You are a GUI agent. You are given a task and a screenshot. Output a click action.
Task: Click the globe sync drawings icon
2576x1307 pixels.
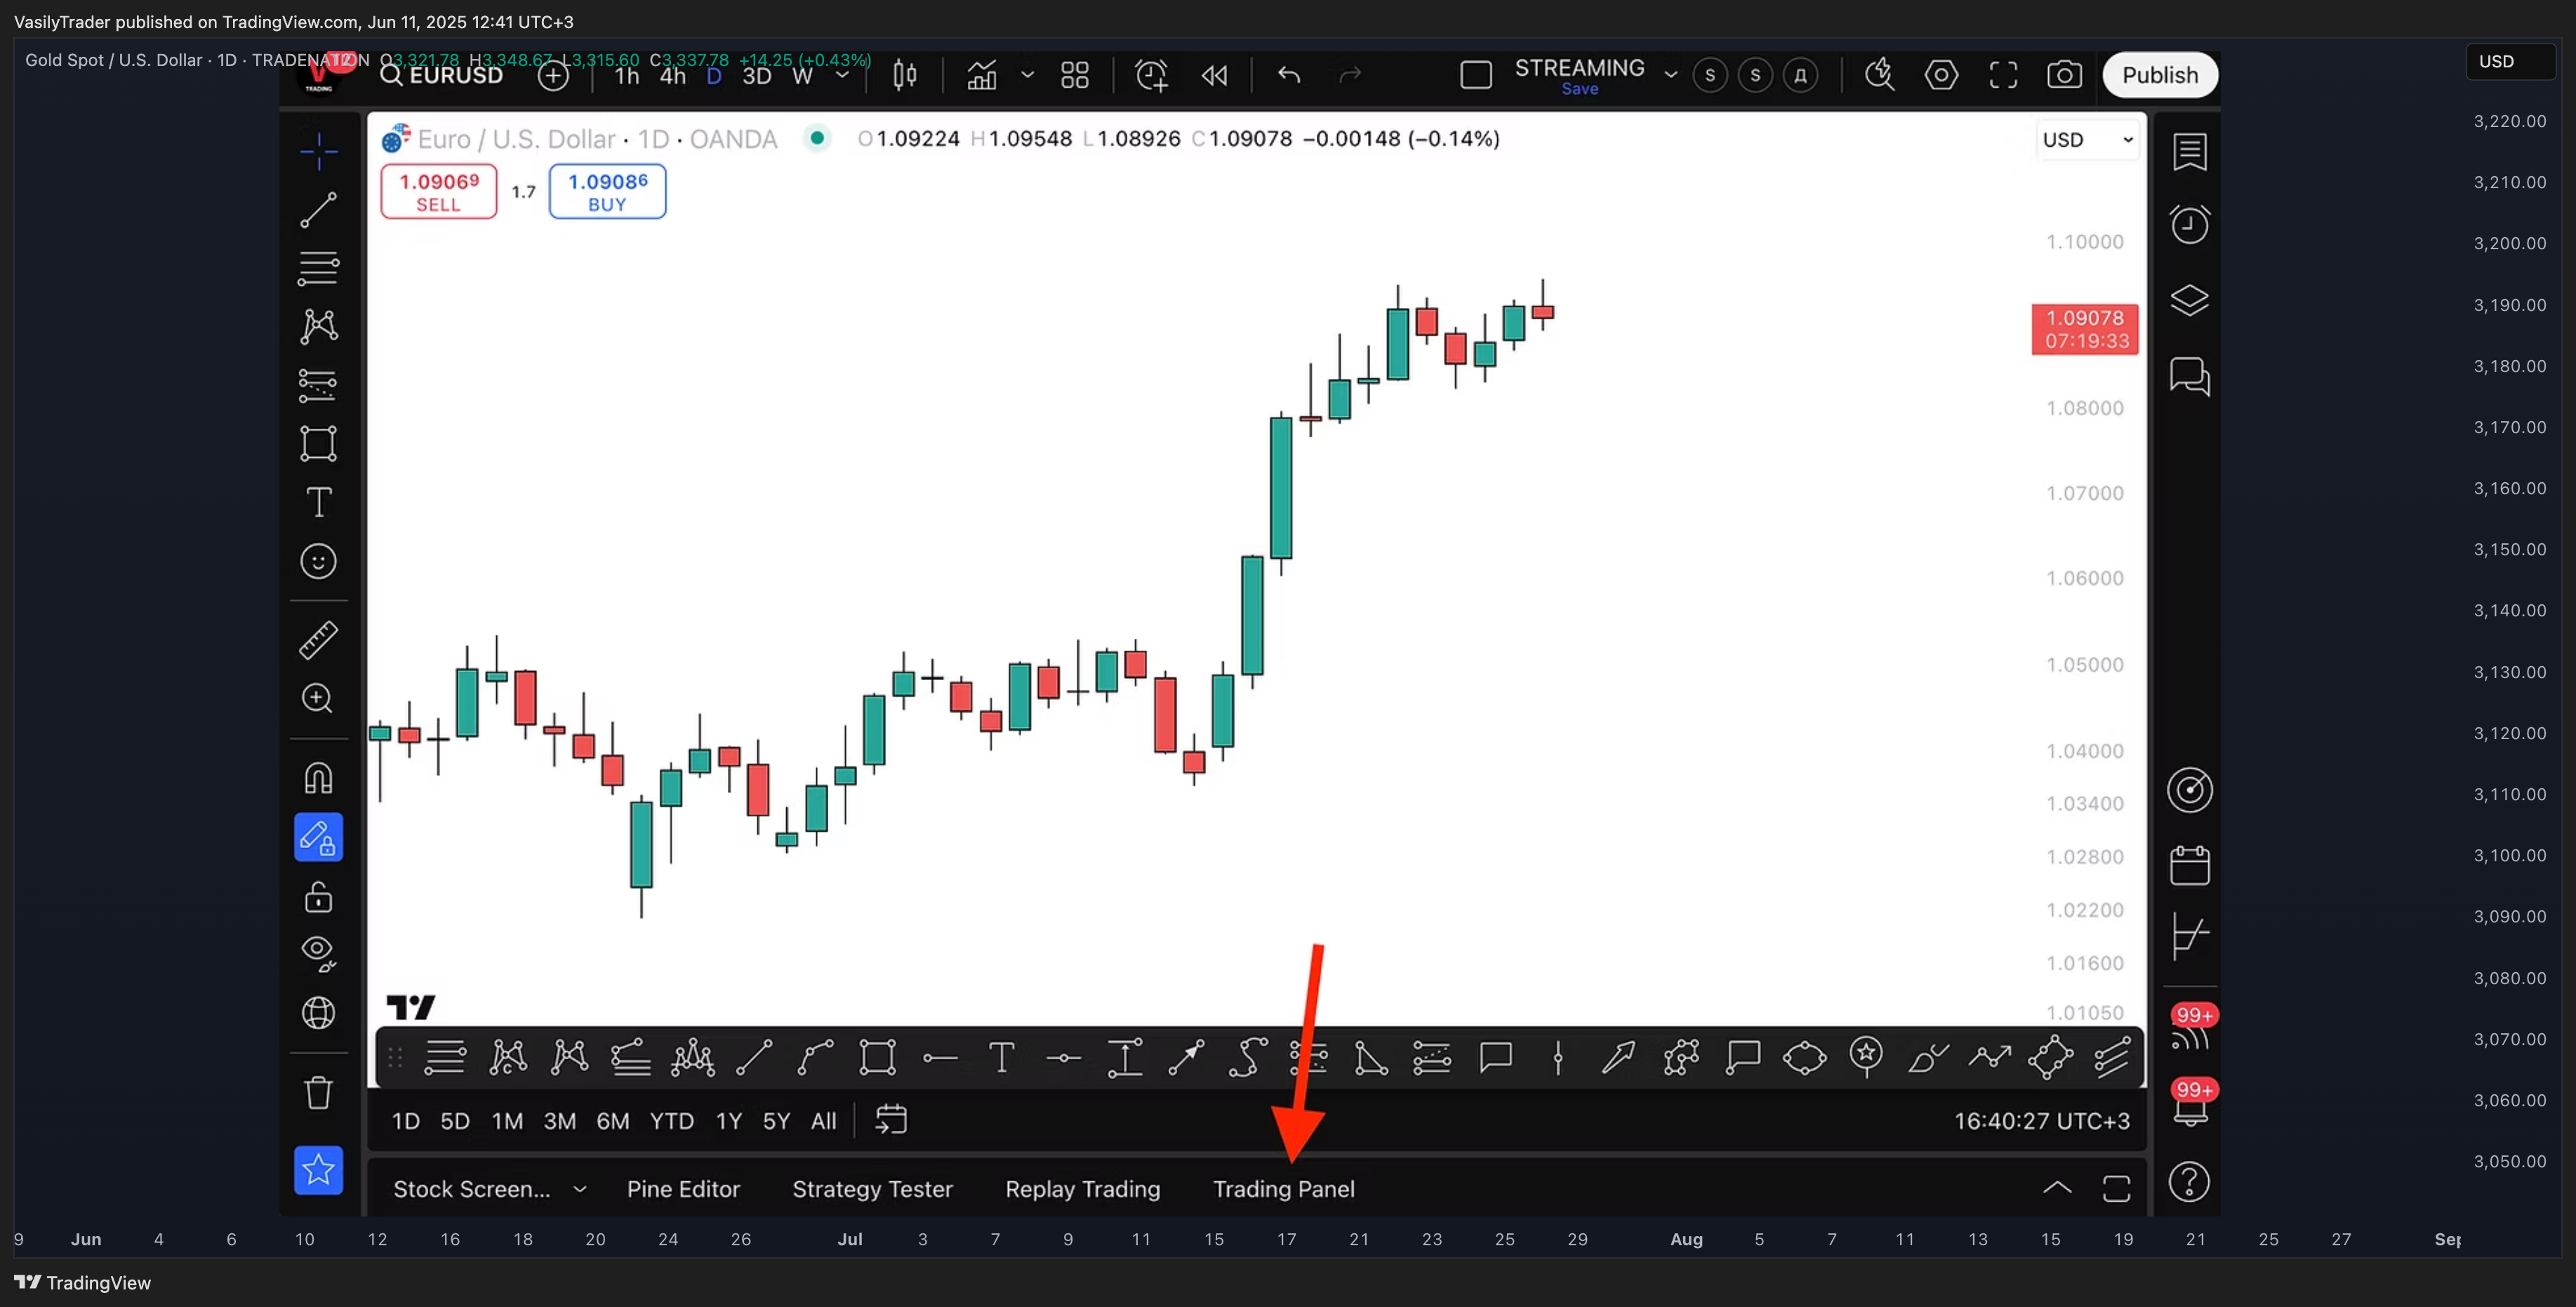coord(319,1013)
